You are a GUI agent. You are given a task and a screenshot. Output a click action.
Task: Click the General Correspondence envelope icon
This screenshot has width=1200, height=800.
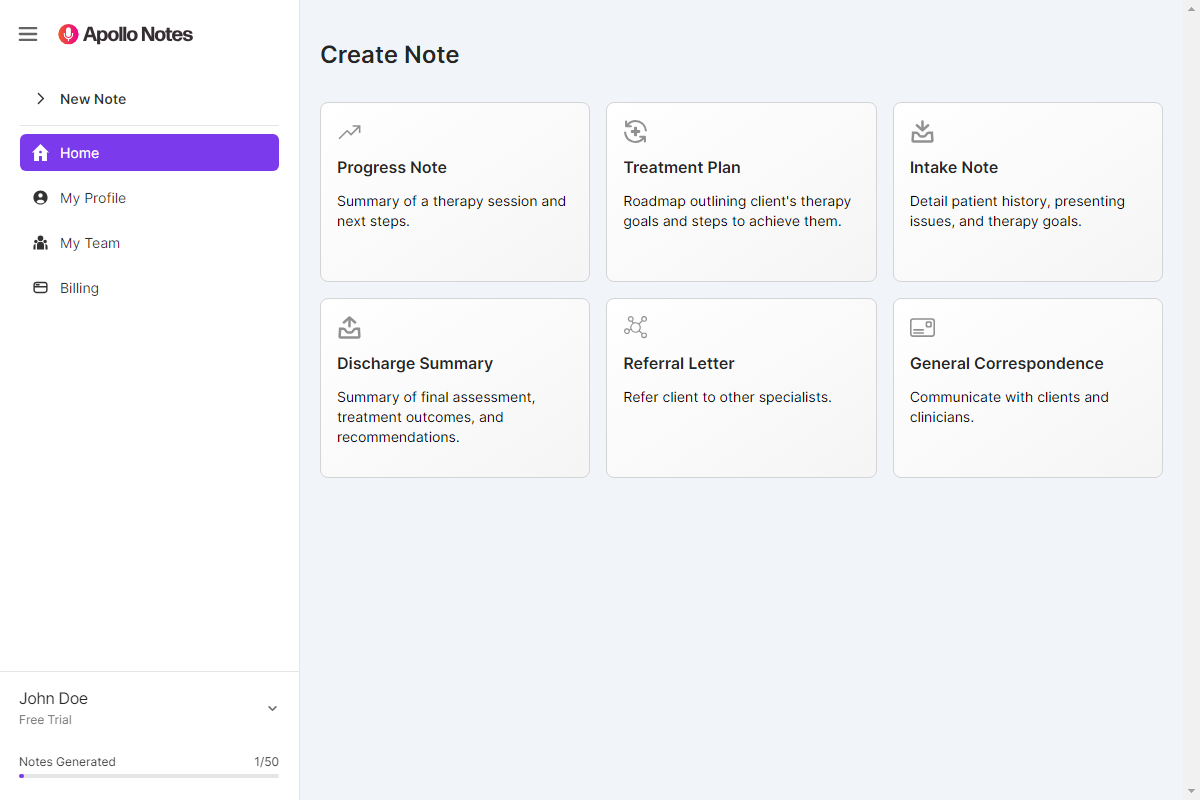(x=921, y=327)
